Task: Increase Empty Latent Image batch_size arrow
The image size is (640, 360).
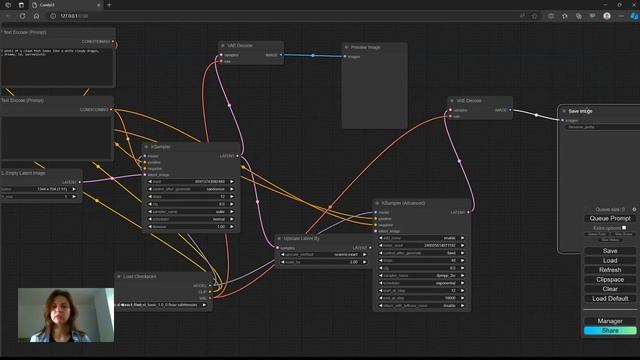Action: pyautogui.click(x=74, y=197)
